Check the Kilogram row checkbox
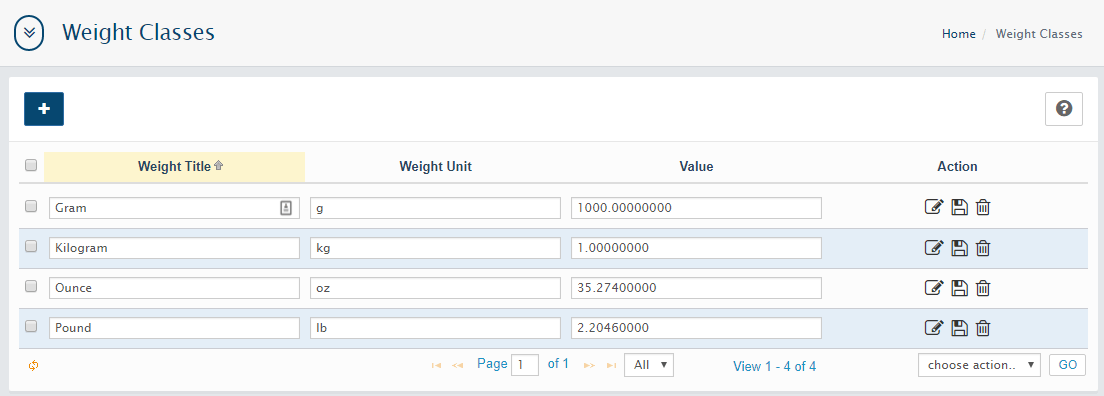Image resolution: width=1104 pixels, height=396 pixels. click(x=31, y=247)
